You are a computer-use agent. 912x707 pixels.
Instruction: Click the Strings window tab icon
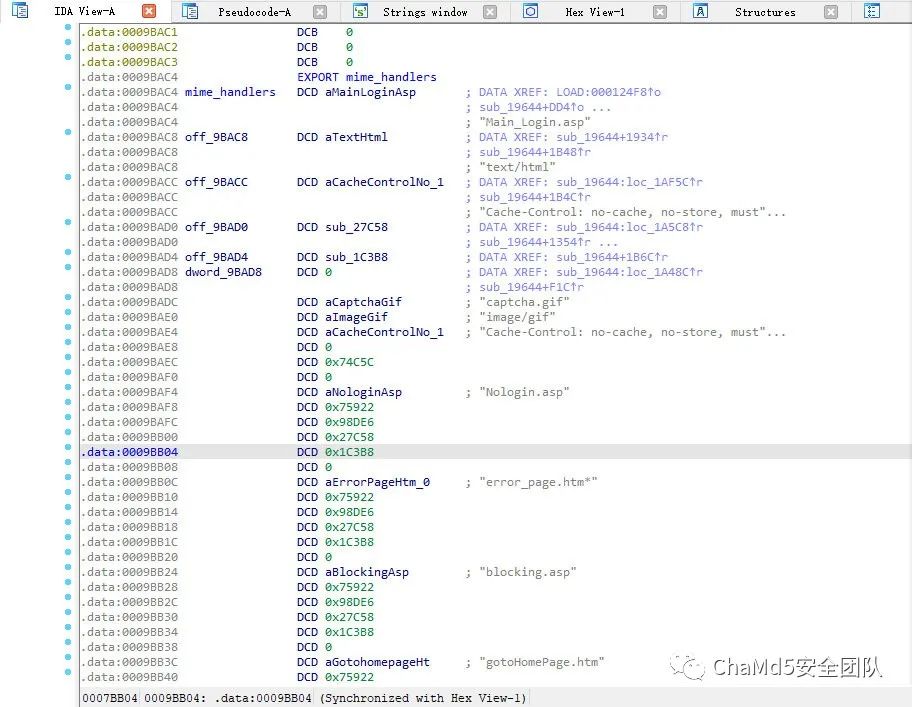361,11
